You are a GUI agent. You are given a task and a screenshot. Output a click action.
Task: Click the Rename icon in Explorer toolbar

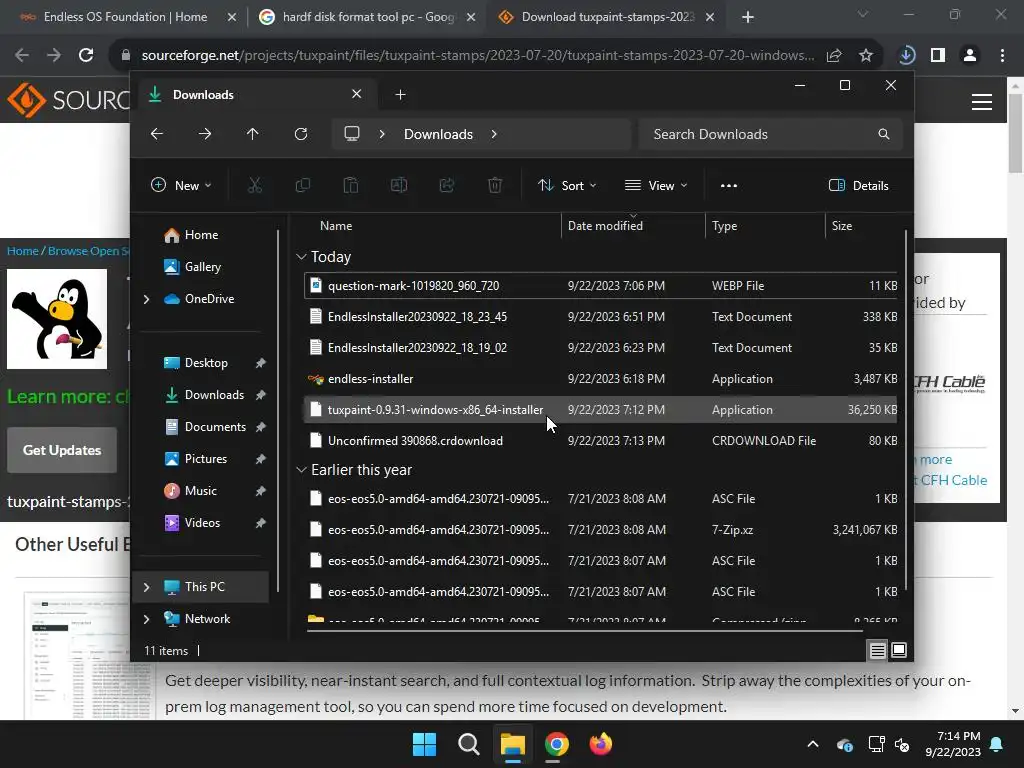[x=398, y=185]
